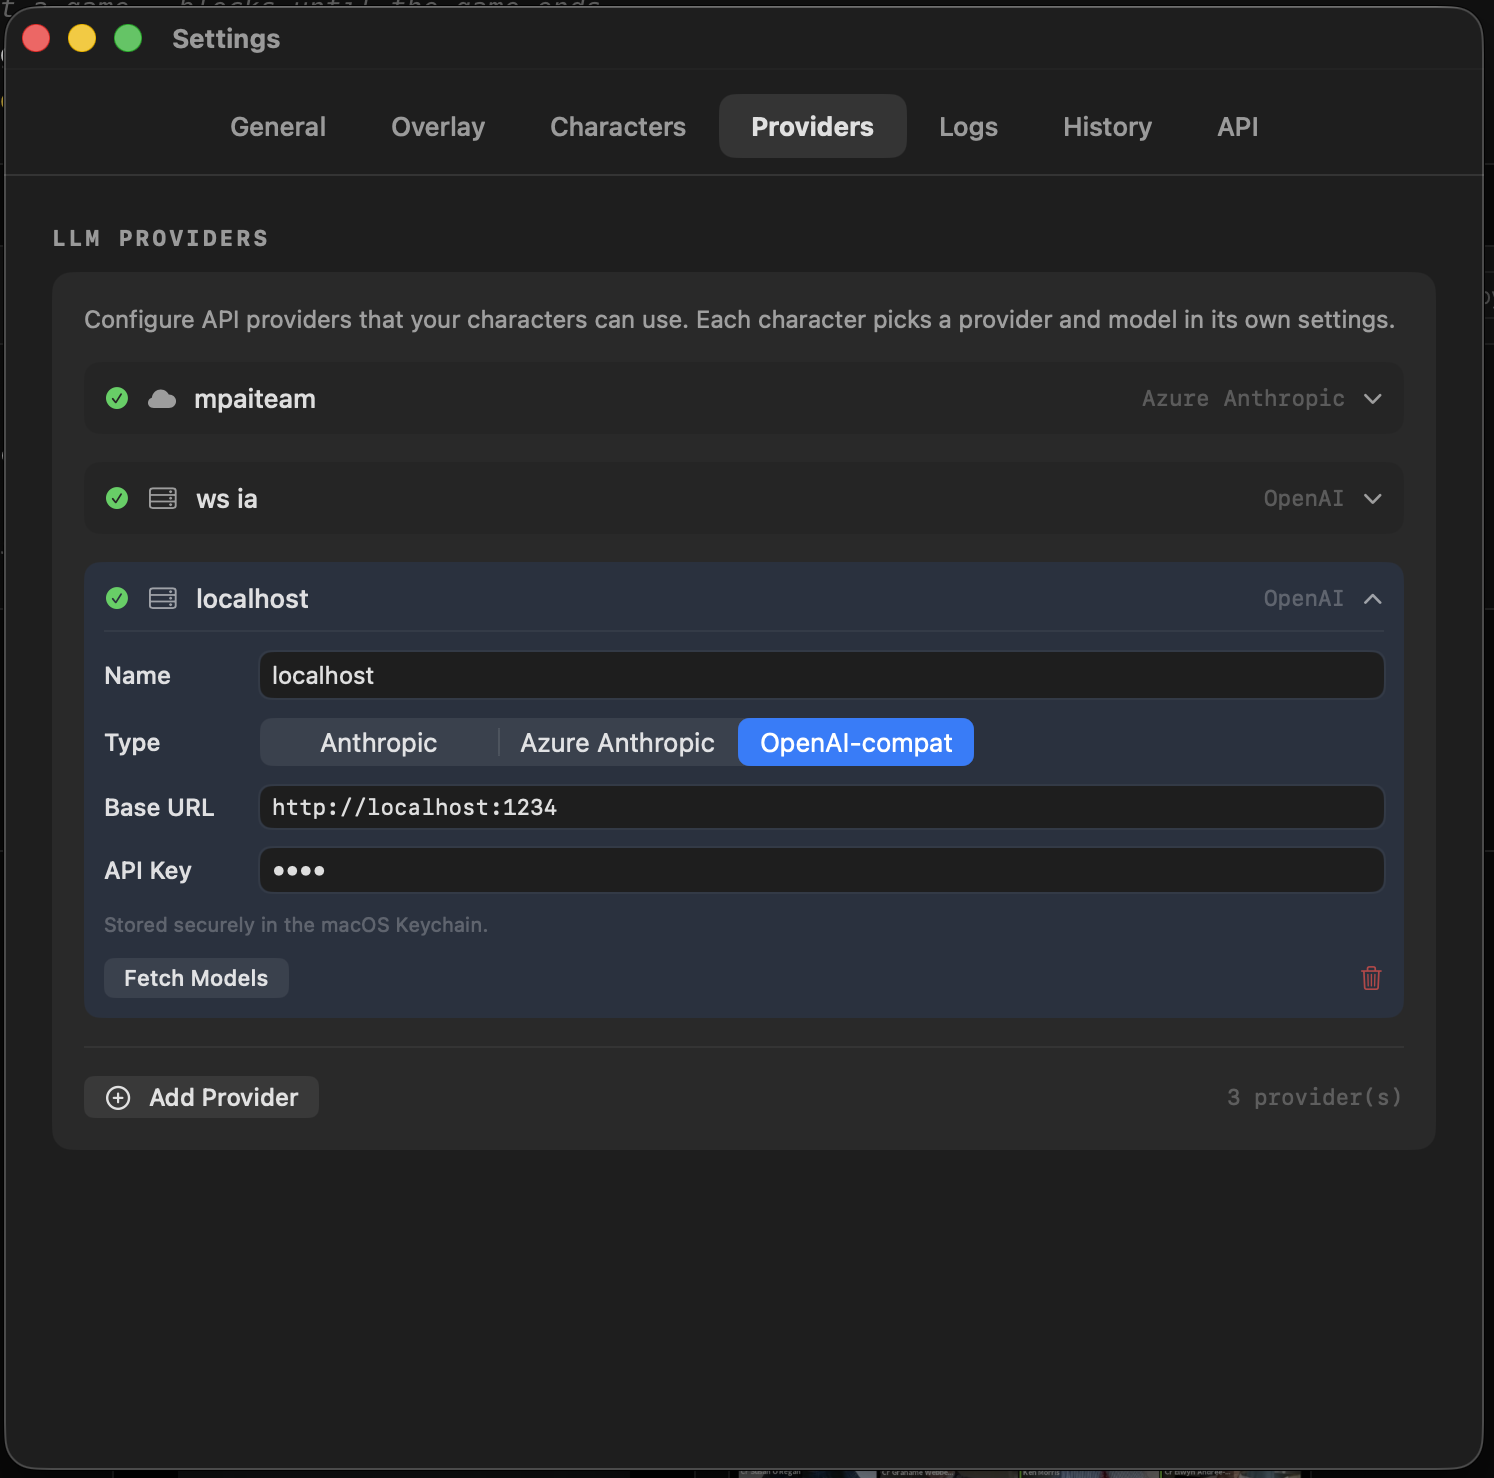Focus the Base URL input field

tap(822, 807)
